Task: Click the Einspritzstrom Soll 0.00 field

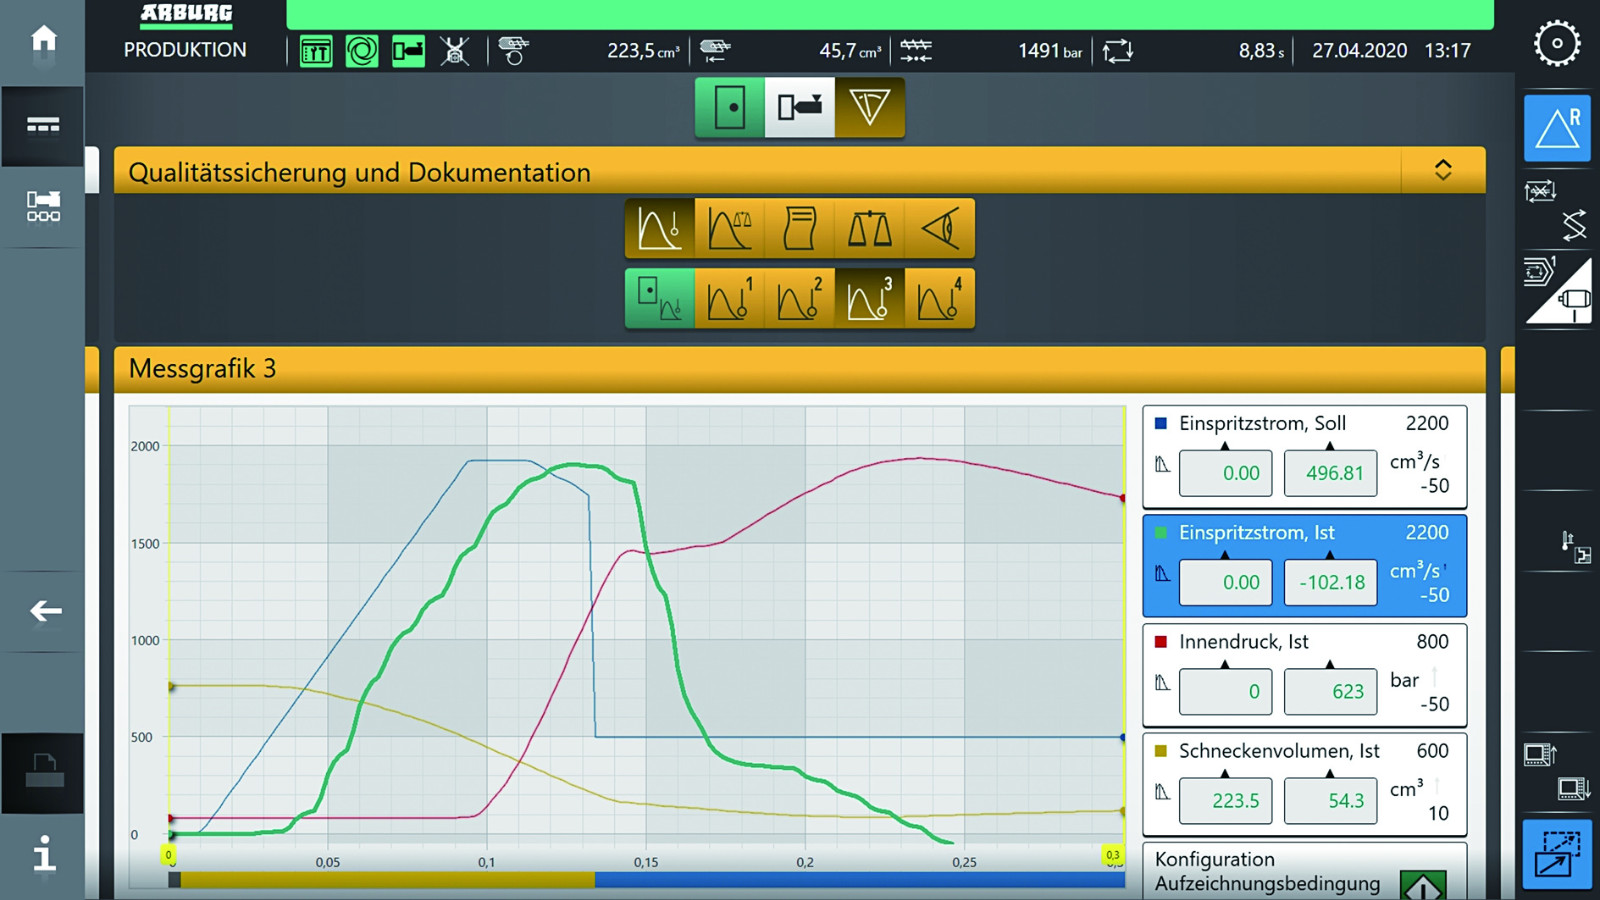Action: [1225, 473]
